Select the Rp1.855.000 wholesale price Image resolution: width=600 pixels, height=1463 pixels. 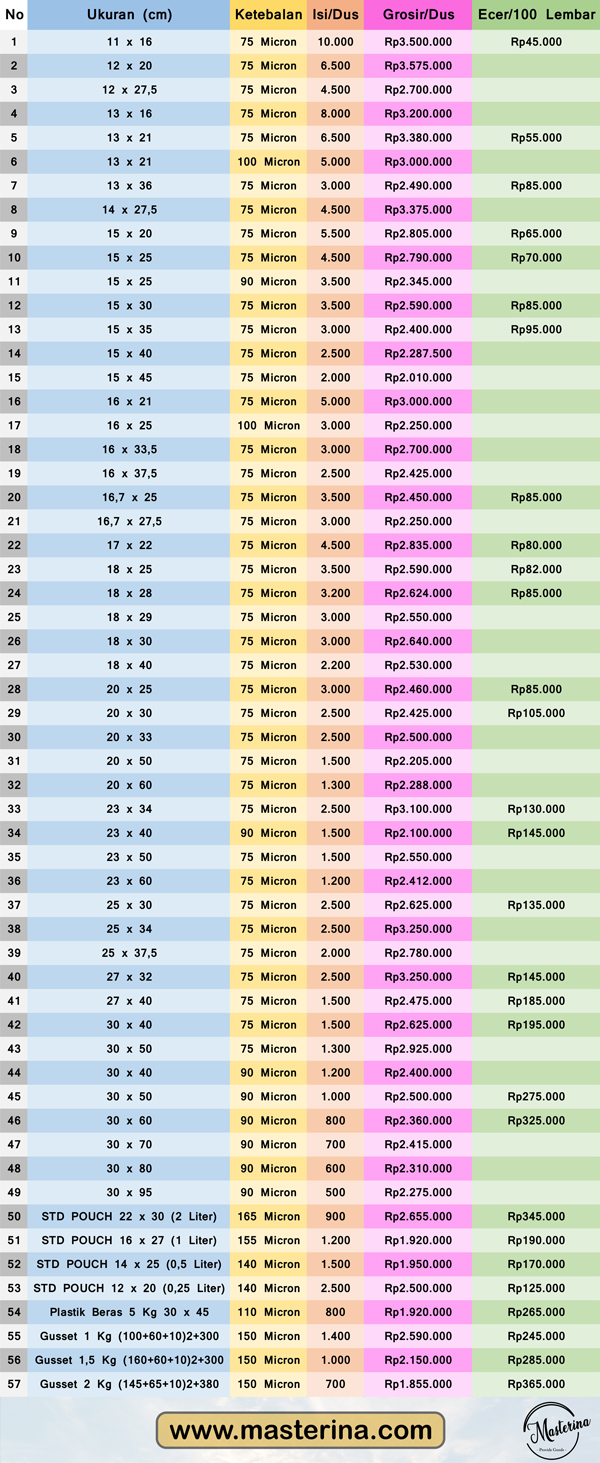pos(418,1384)
